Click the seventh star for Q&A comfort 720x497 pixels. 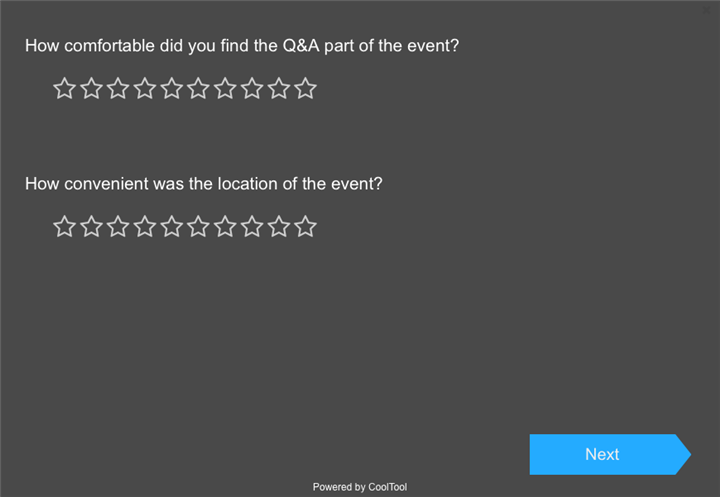pos(226,89)
